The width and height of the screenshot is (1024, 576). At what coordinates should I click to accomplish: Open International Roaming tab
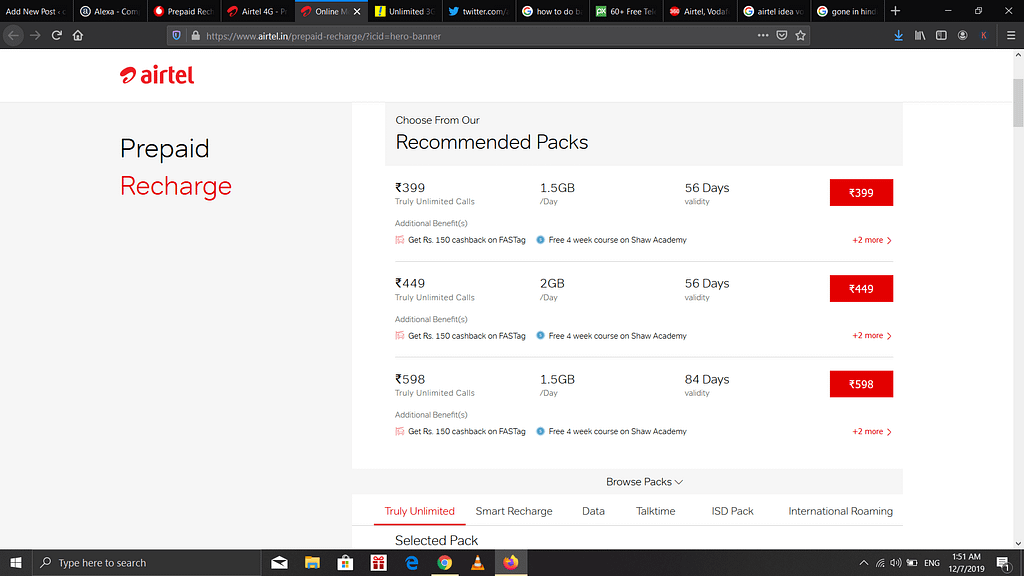coord(840,511)
